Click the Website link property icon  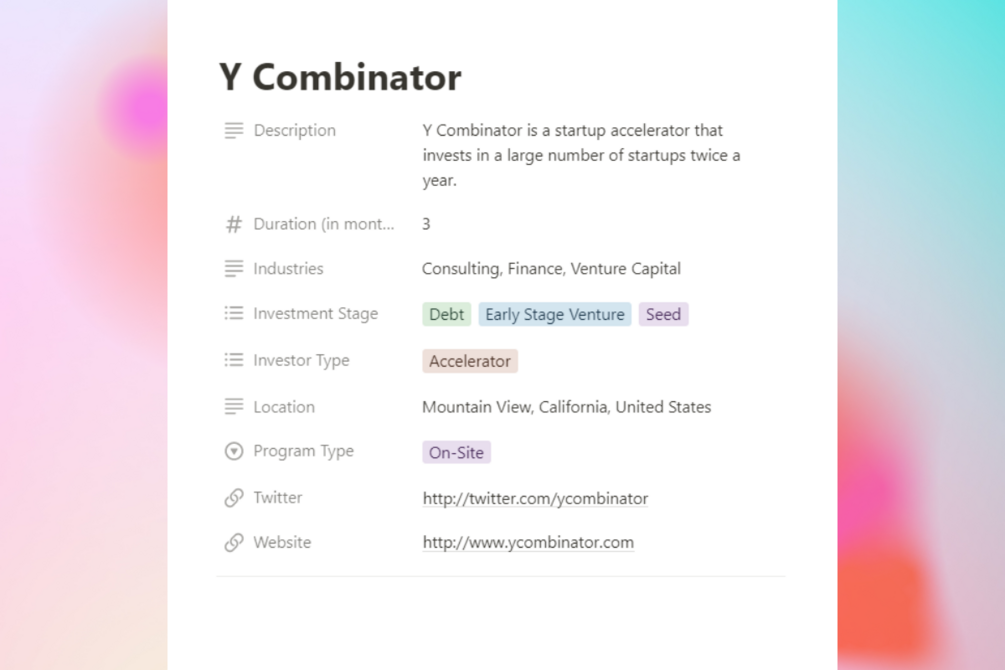click(x=234, y=543)
